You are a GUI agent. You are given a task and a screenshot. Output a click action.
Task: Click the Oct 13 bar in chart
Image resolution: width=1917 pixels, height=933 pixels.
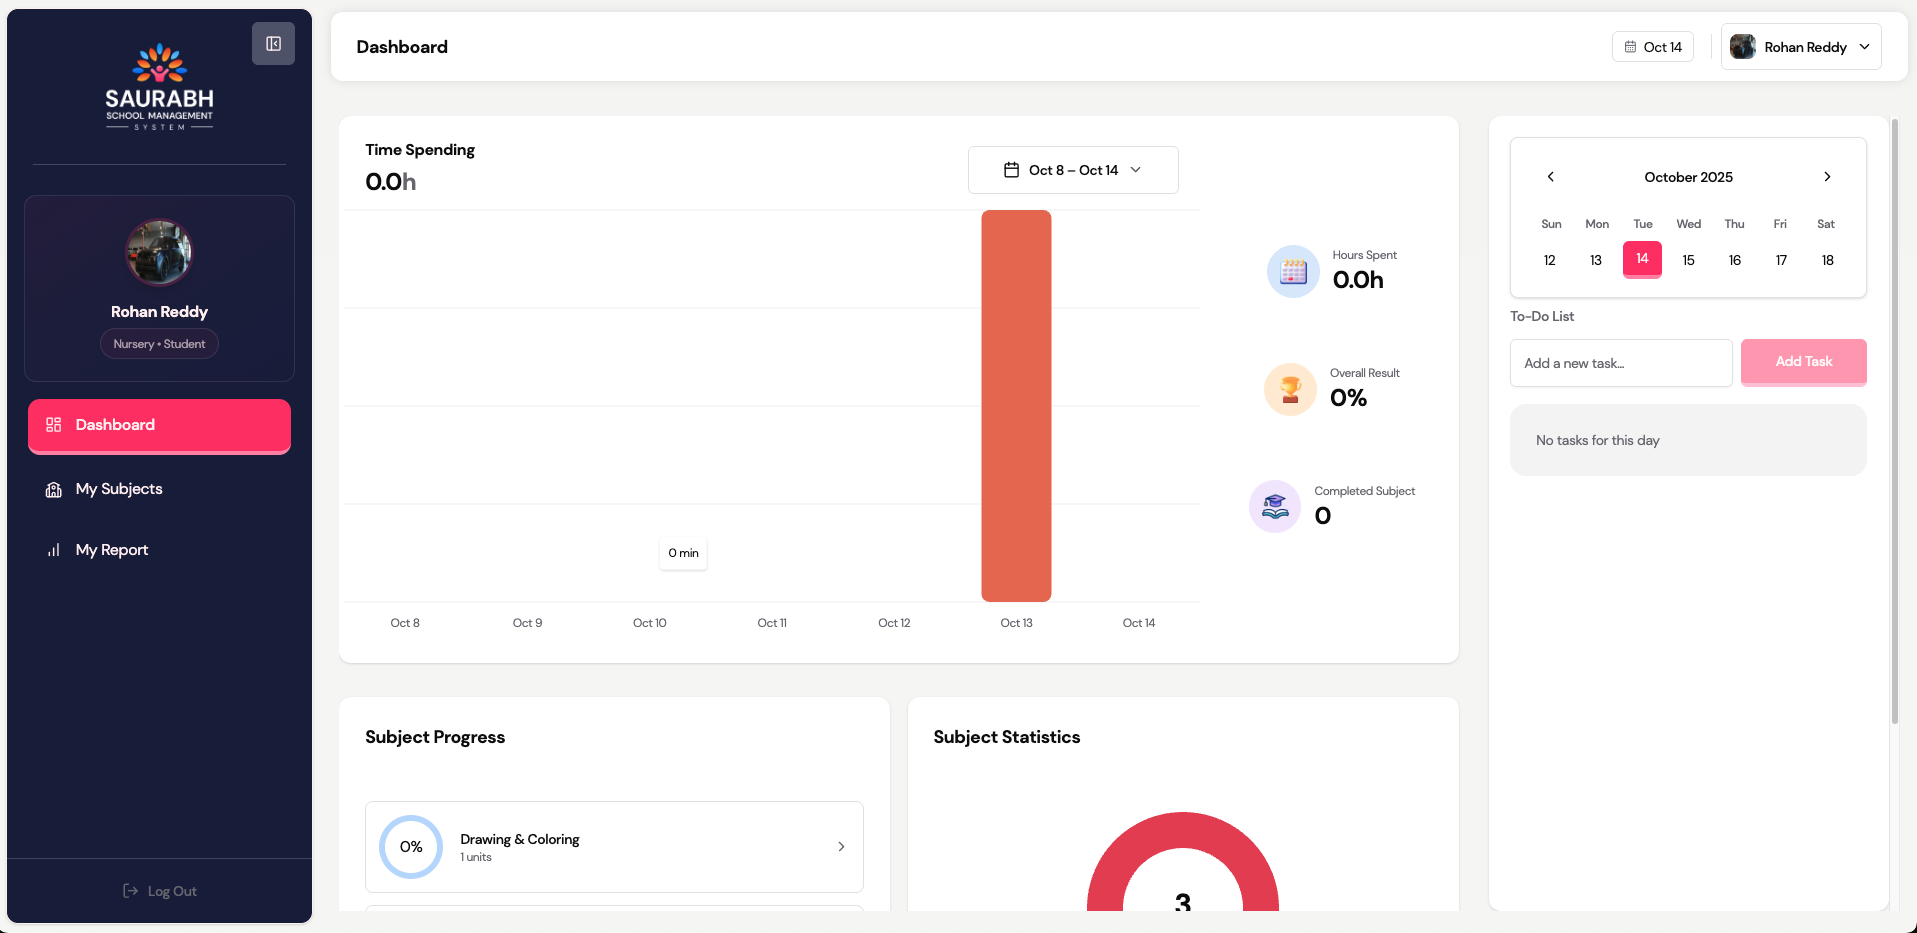click(1016, 405)
